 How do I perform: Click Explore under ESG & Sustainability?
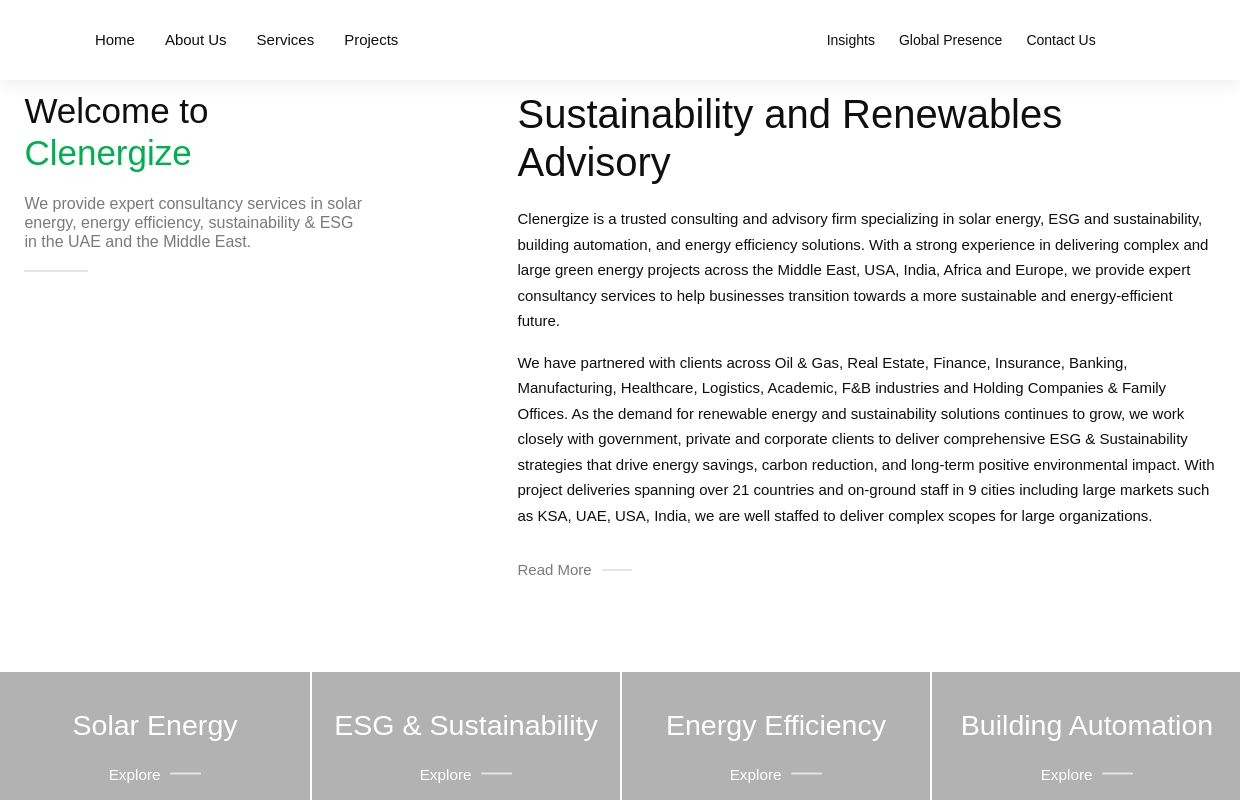click(445, 775)
